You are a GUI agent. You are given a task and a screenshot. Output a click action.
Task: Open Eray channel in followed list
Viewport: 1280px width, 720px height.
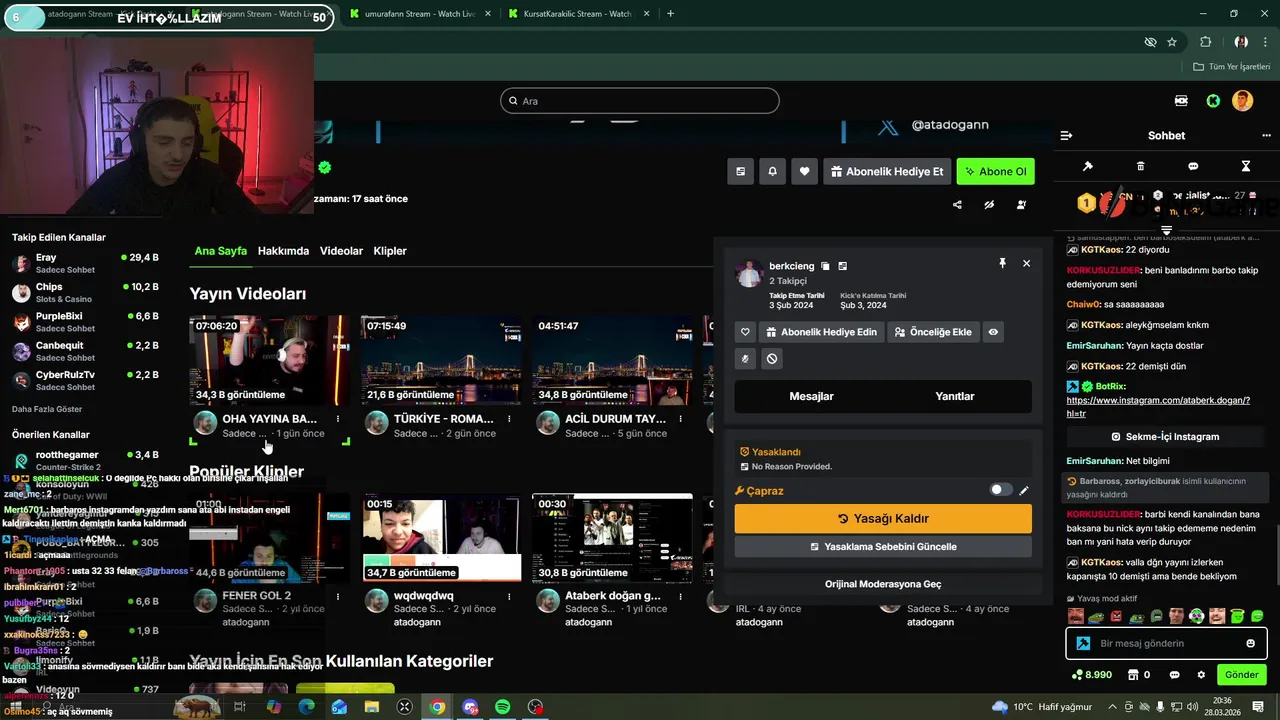[x=85, y=263]
